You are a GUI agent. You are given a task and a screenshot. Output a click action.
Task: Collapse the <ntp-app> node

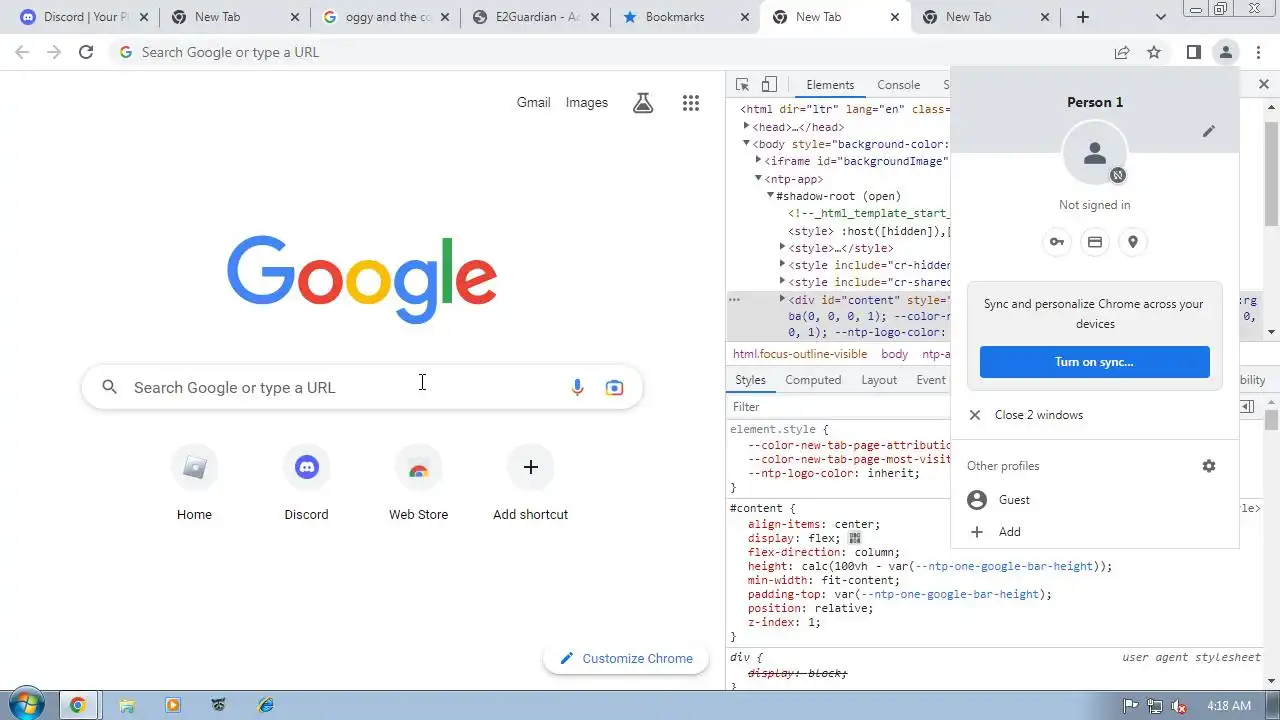pos(758,178)
